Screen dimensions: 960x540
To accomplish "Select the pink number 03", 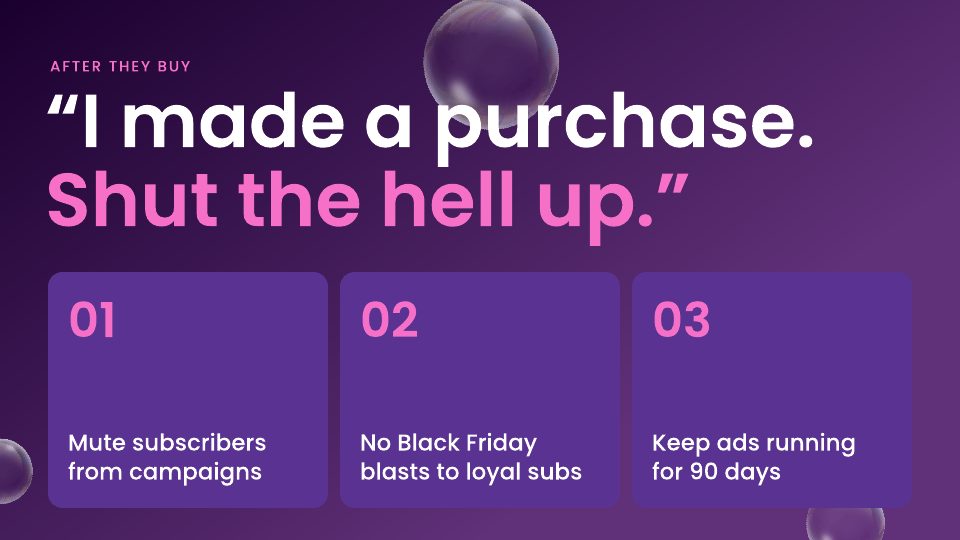I will click(x=681, y=319).
